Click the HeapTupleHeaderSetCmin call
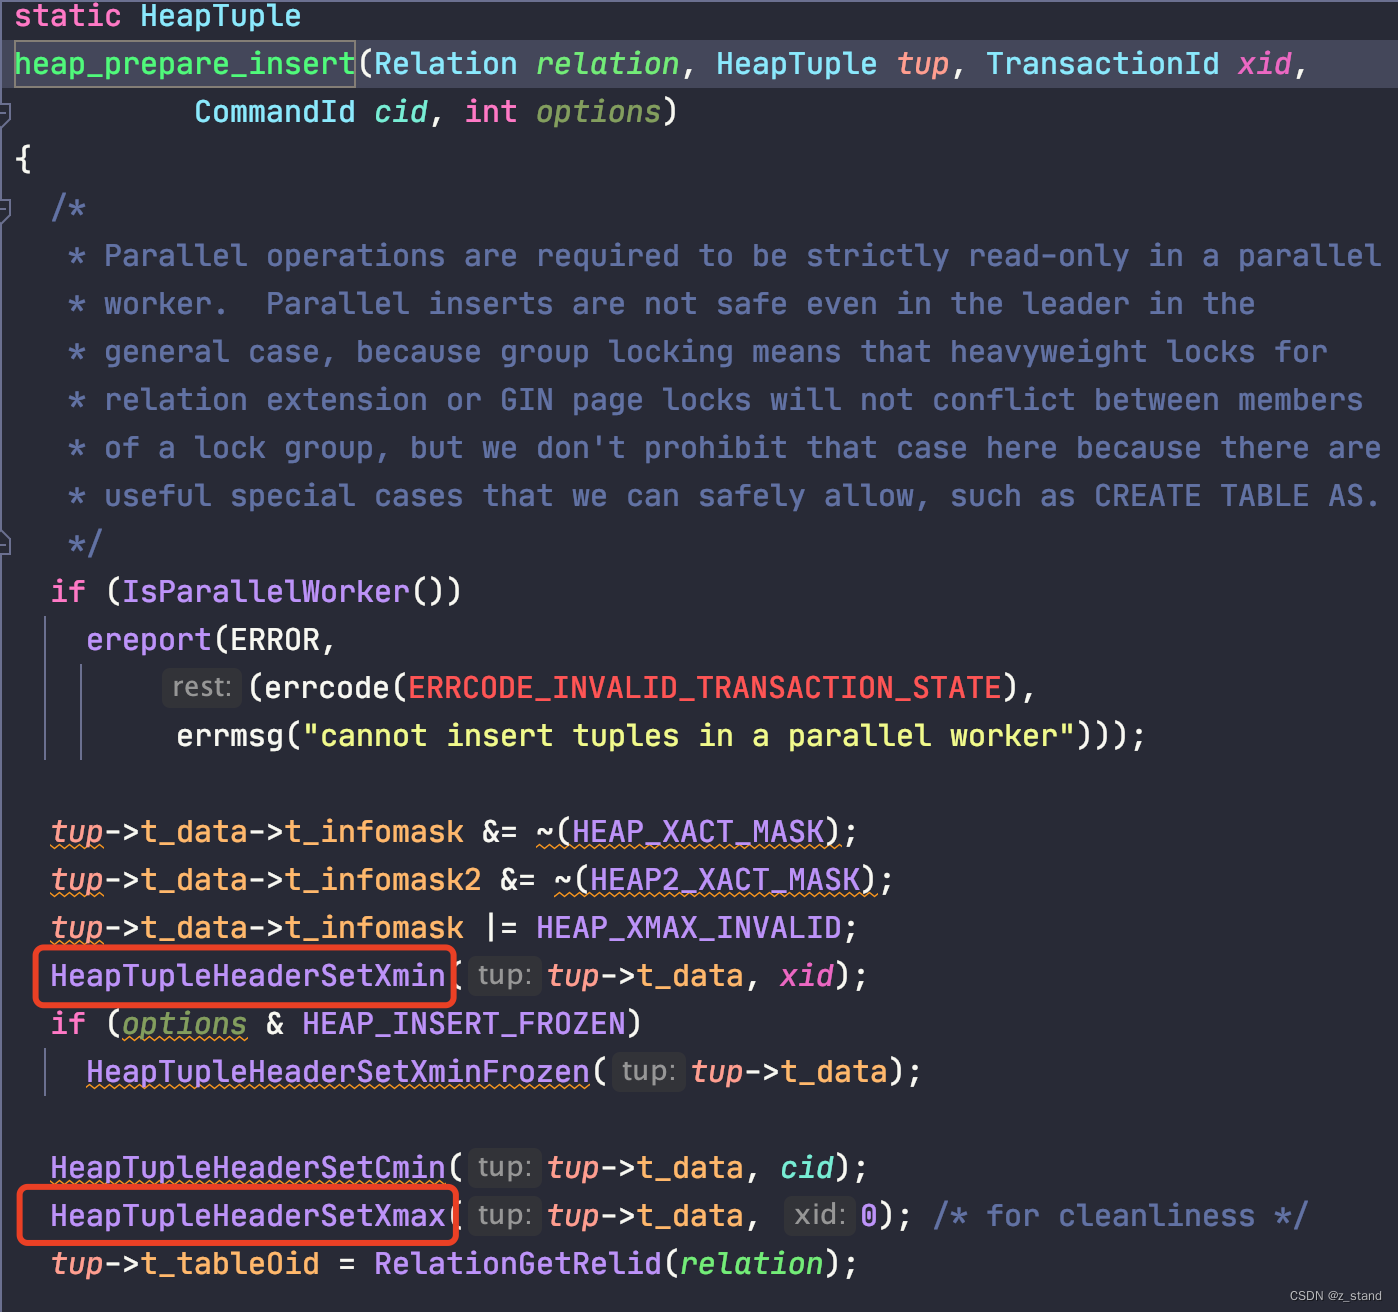Image resolution: width=1398 pixels, height=1312 pixels. click(x=247, y=1167)
